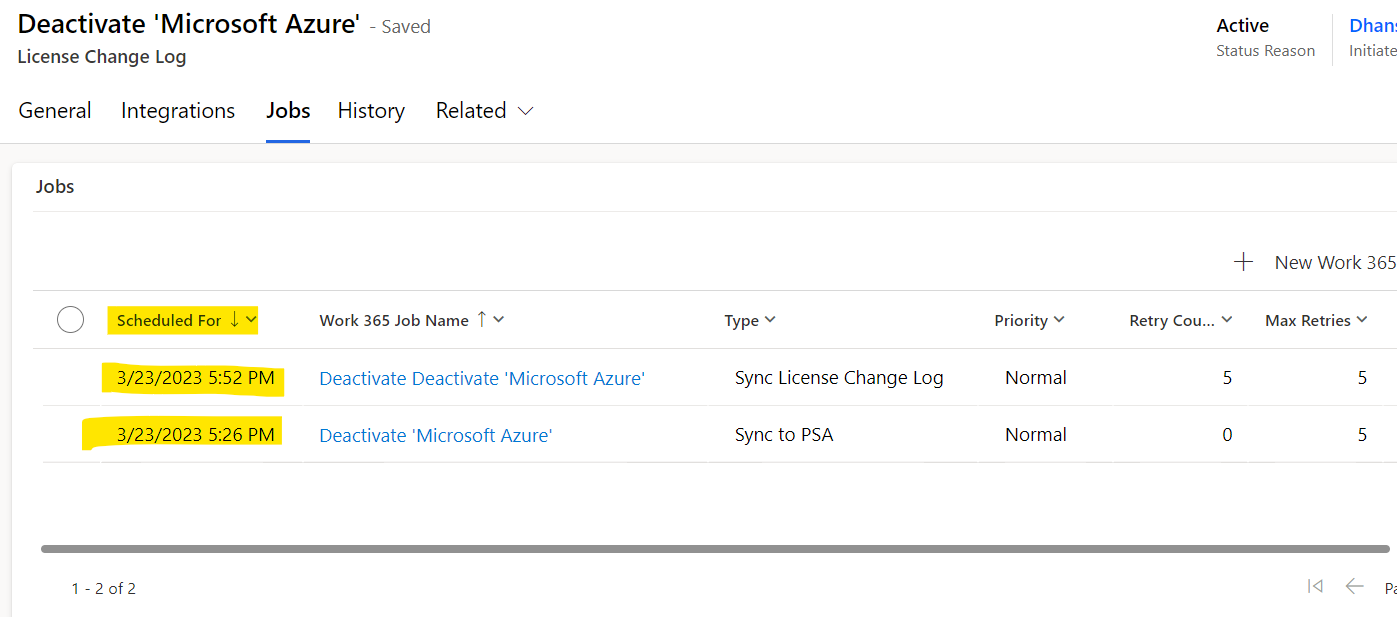The image size is (1397, 617).
Task: Open the Deactivate 'Microsoft Azure' Sync to PSA job
Action: tap(435, 435)
